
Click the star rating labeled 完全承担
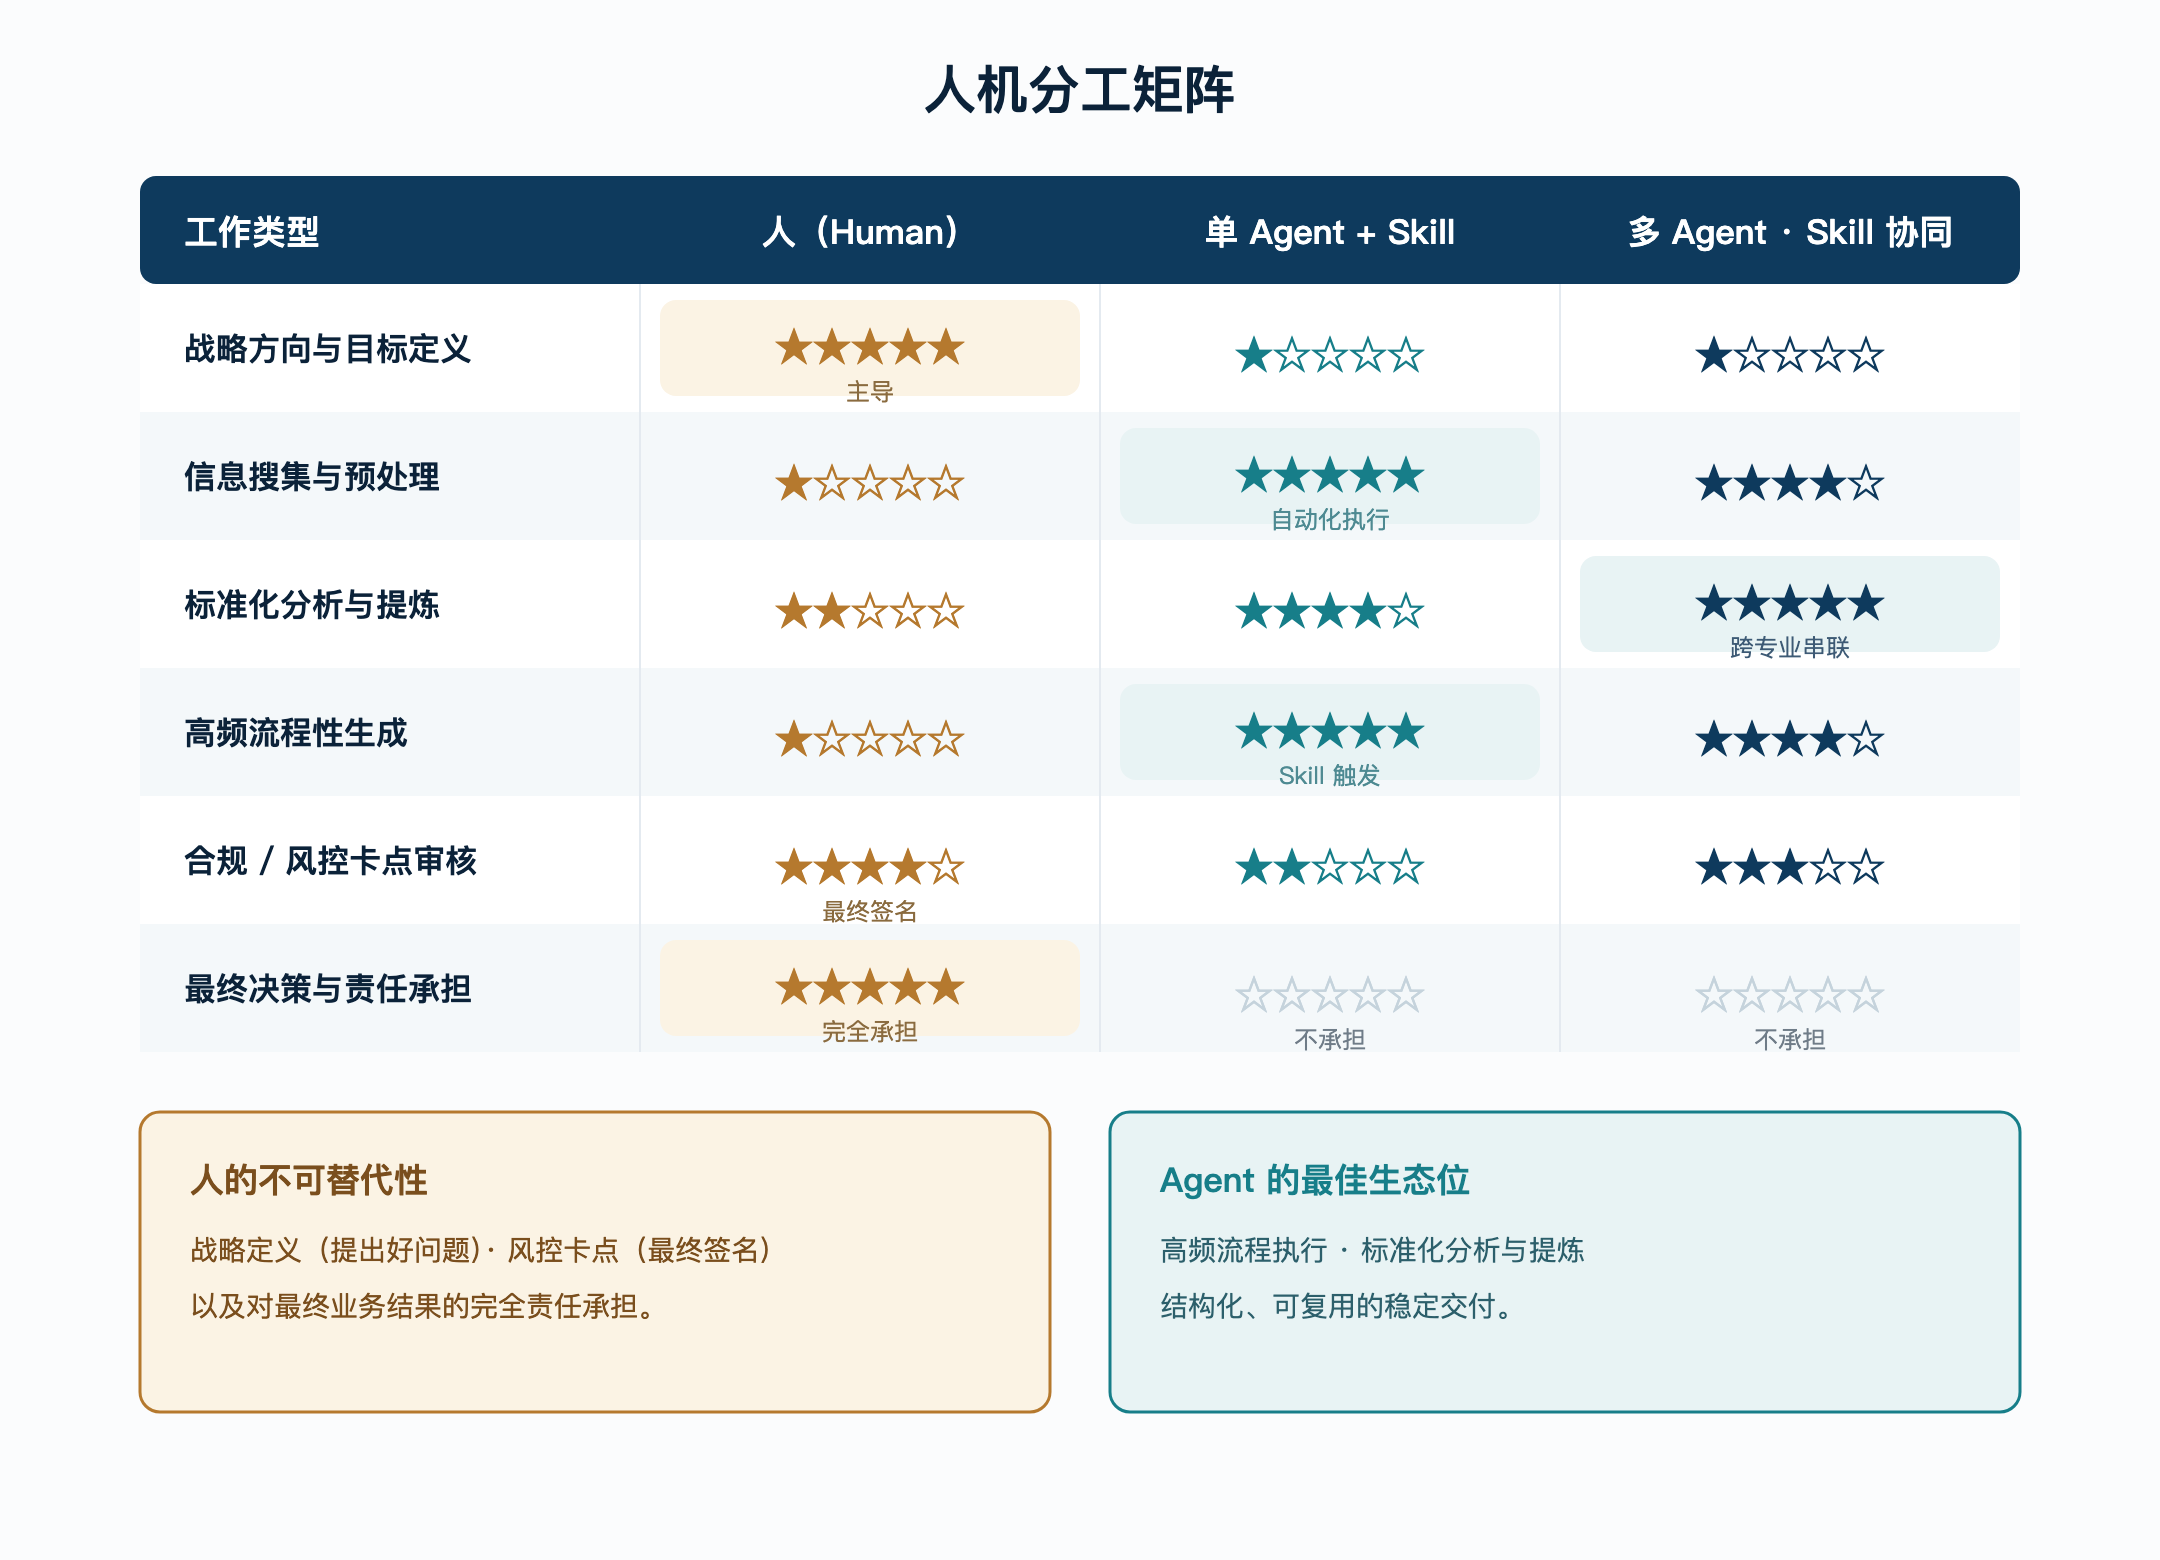[869, 987]
